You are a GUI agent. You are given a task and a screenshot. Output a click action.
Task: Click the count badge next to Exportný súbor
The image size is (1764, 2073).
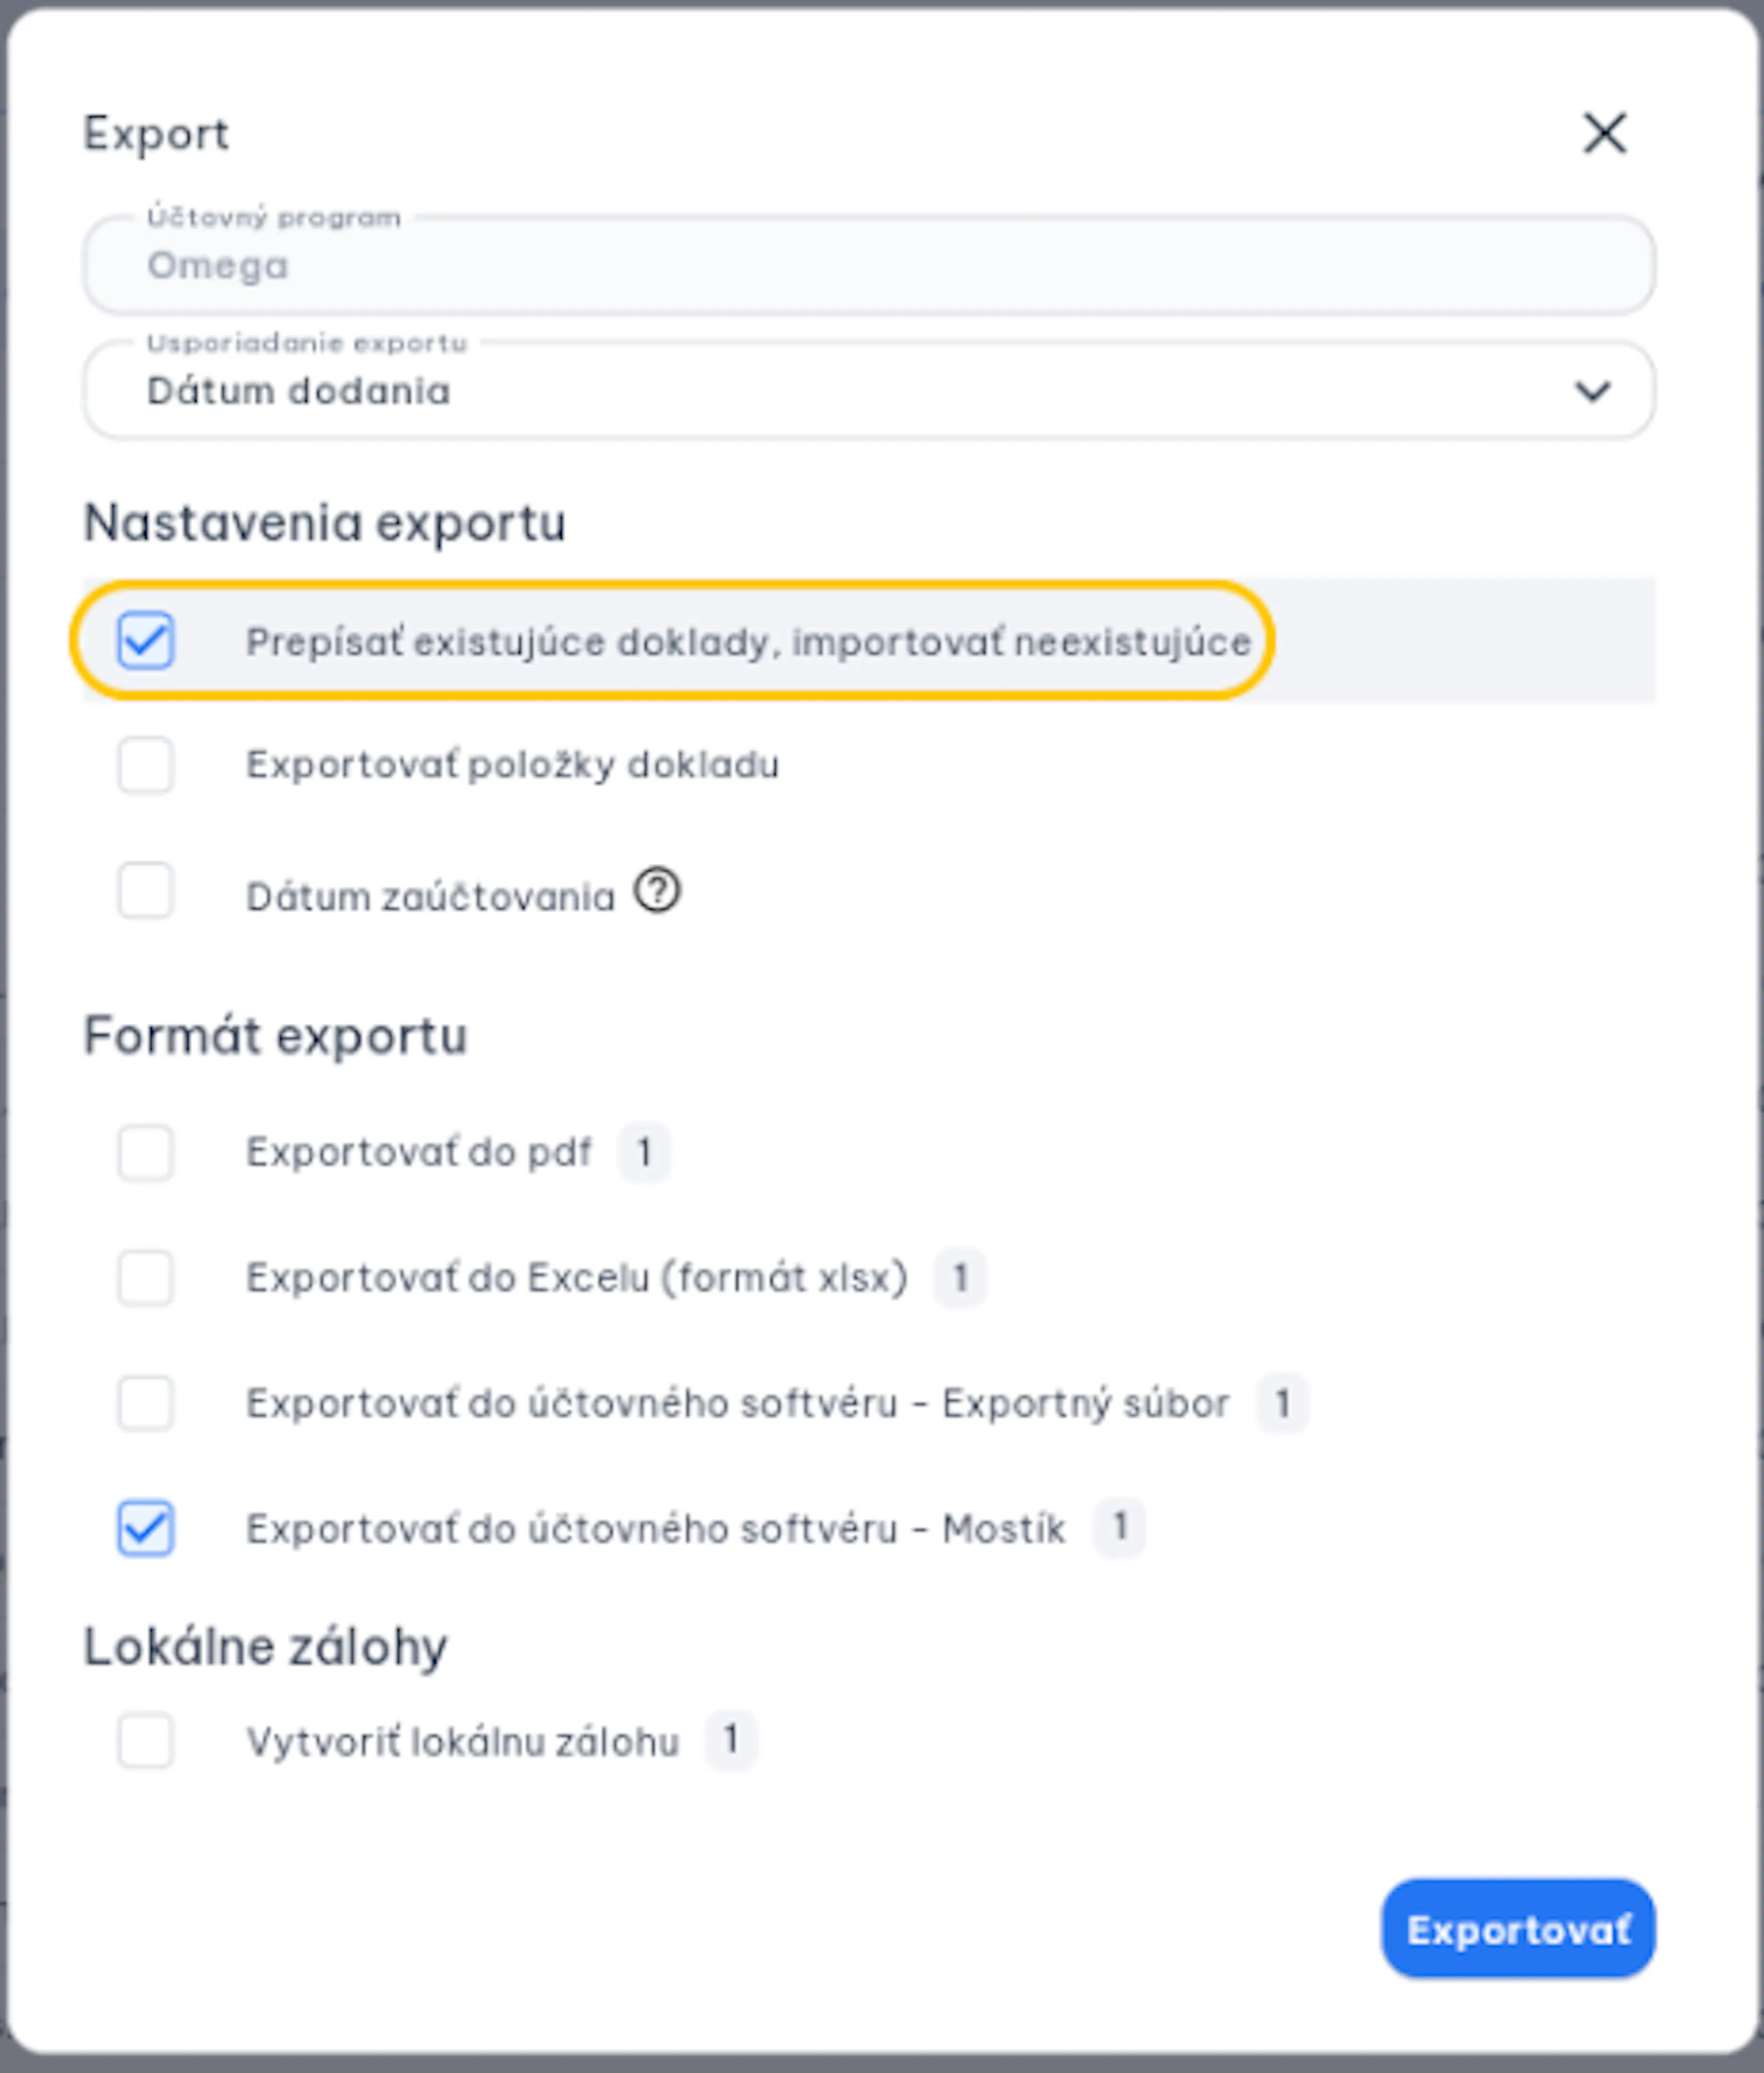tap(1282, 1404)
